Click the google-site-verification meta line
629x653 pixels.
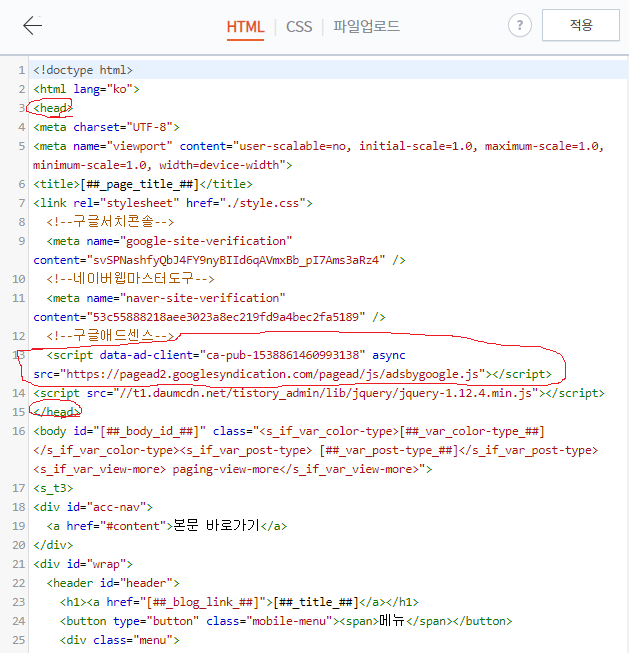[x=169, y=241]
